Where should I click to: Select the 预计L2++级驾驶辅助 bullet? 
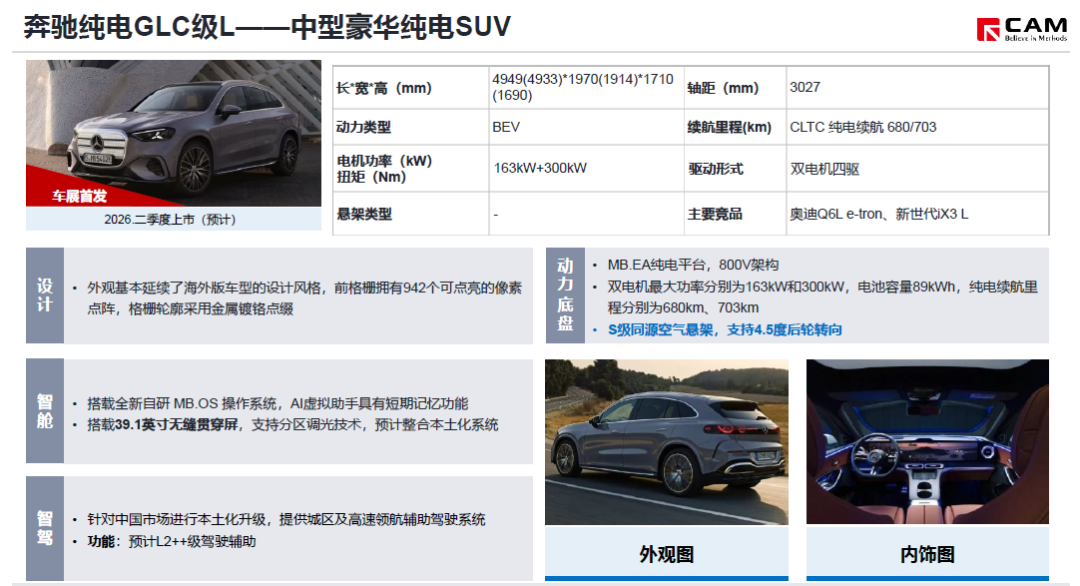pyautogui.click(x=172, y=542)
